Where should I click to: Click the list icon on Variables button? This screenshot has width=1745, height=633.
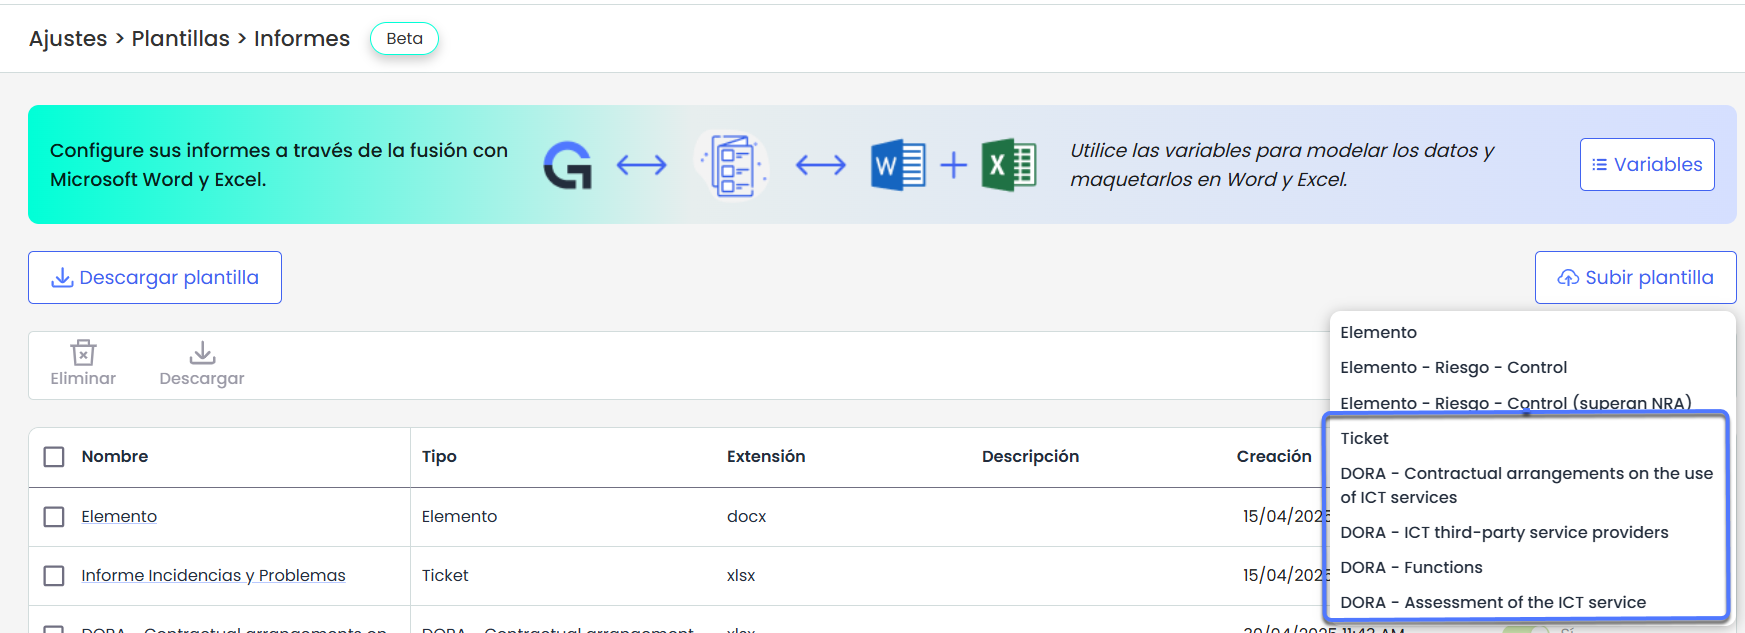1600,165
